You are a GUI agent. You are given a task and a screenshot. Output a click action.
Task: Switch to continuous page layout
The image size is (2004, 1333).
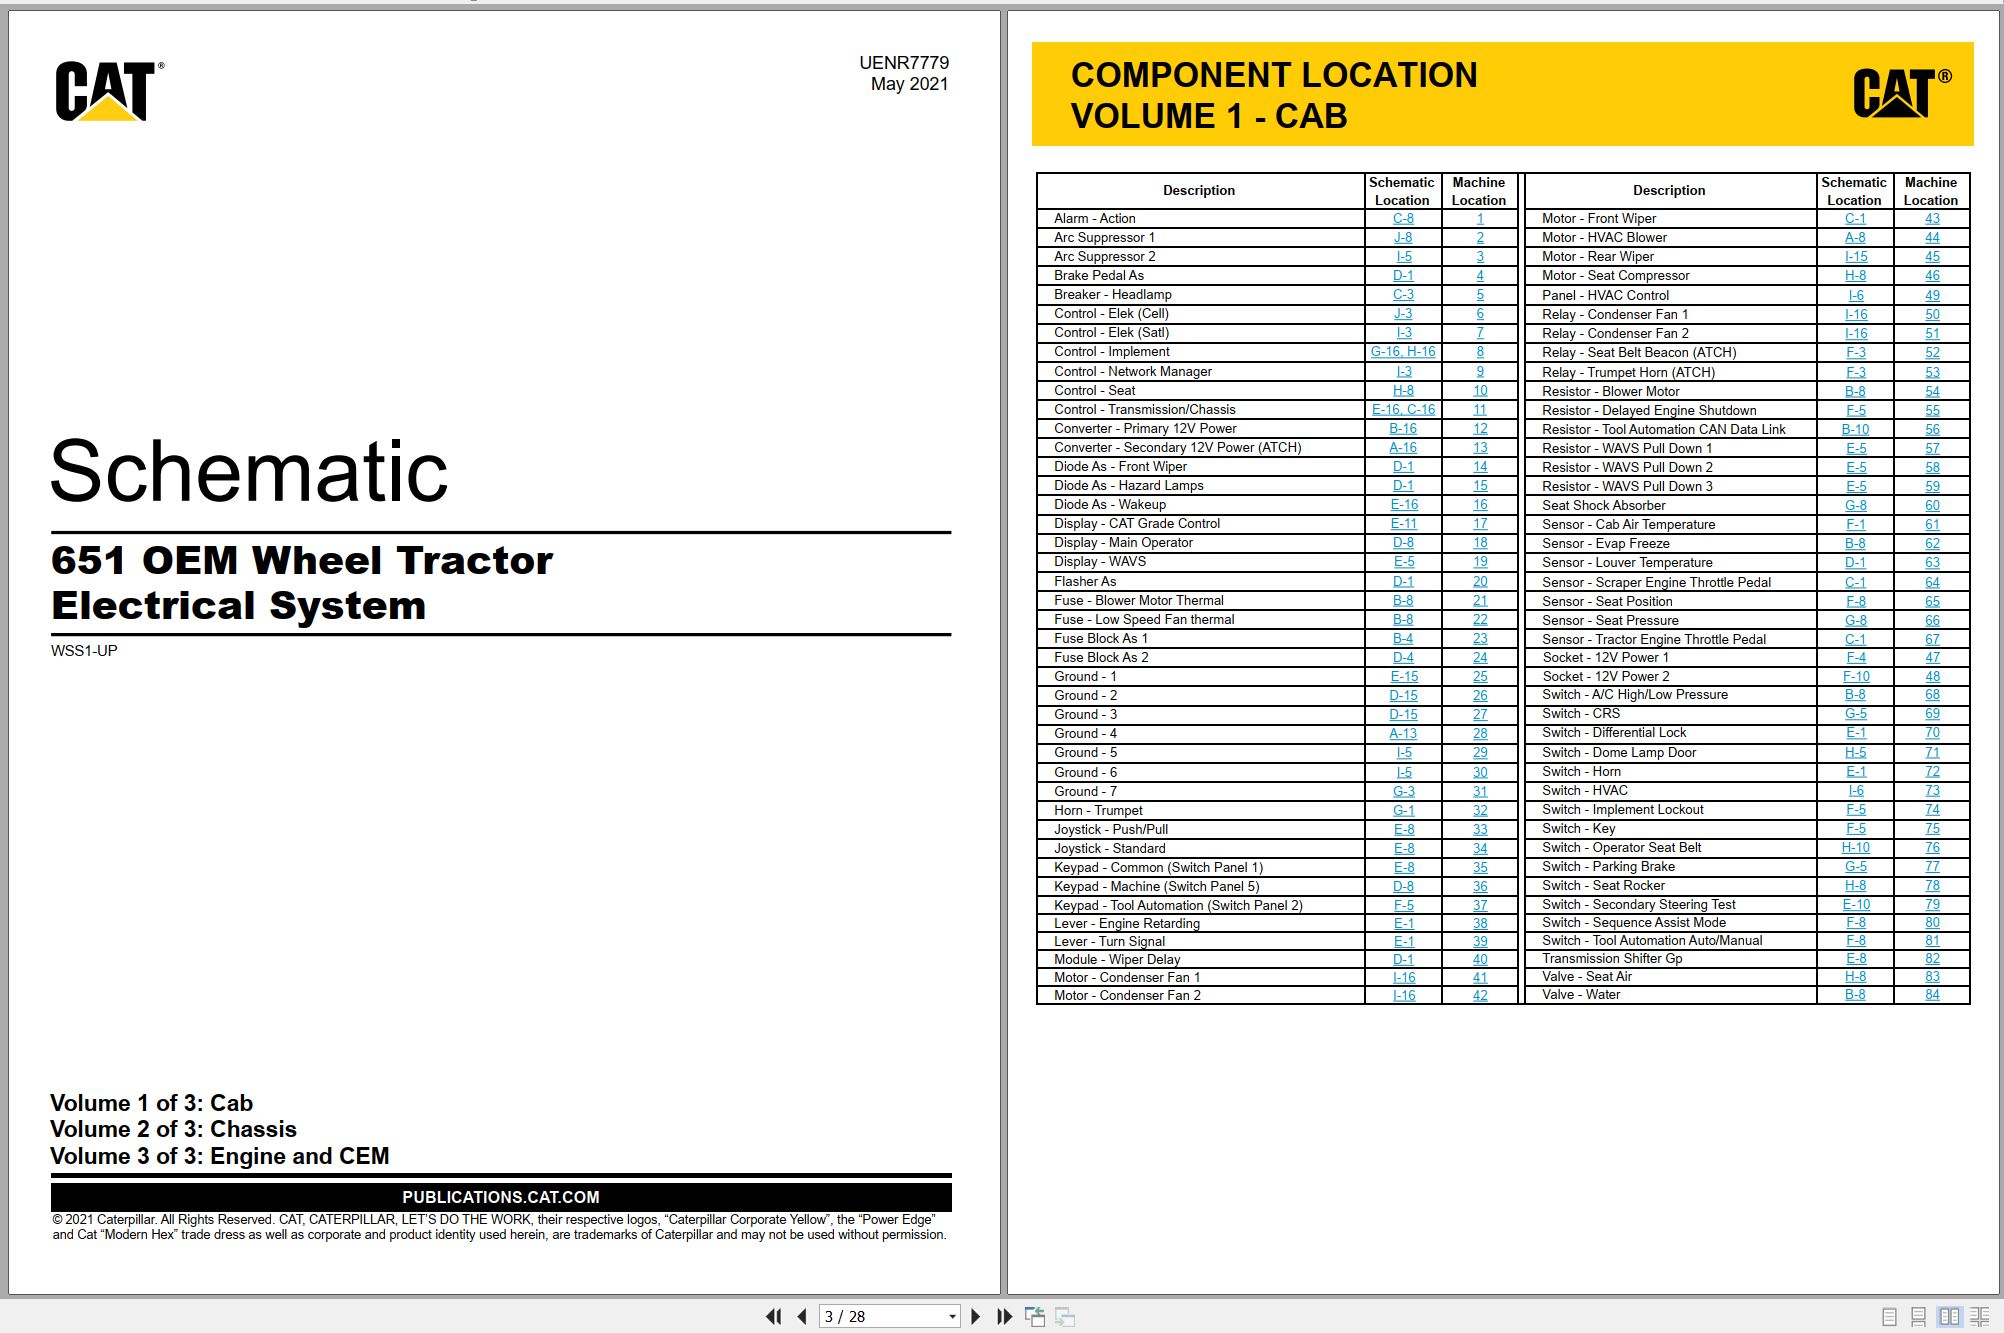coord(1918,1317)
